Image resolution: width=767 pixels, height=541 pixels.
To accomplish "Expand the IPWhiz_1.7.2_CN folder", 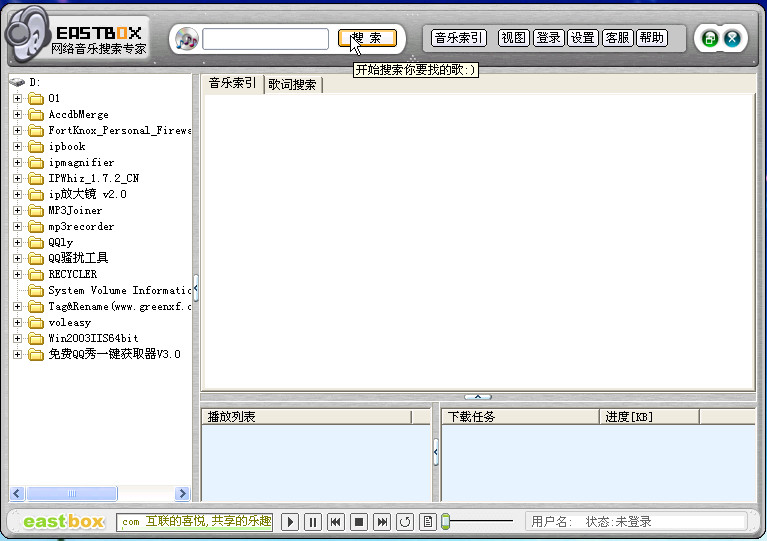I will coord(18,179).
